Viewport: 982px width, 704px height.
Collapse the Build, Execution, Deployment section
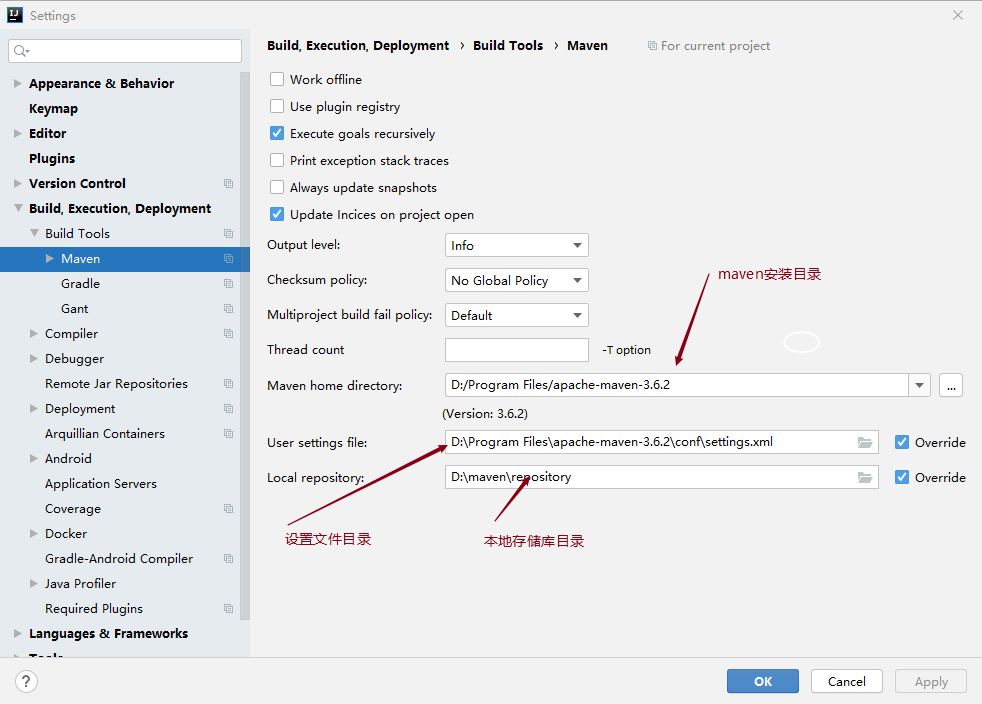click(x=18, y=208)
